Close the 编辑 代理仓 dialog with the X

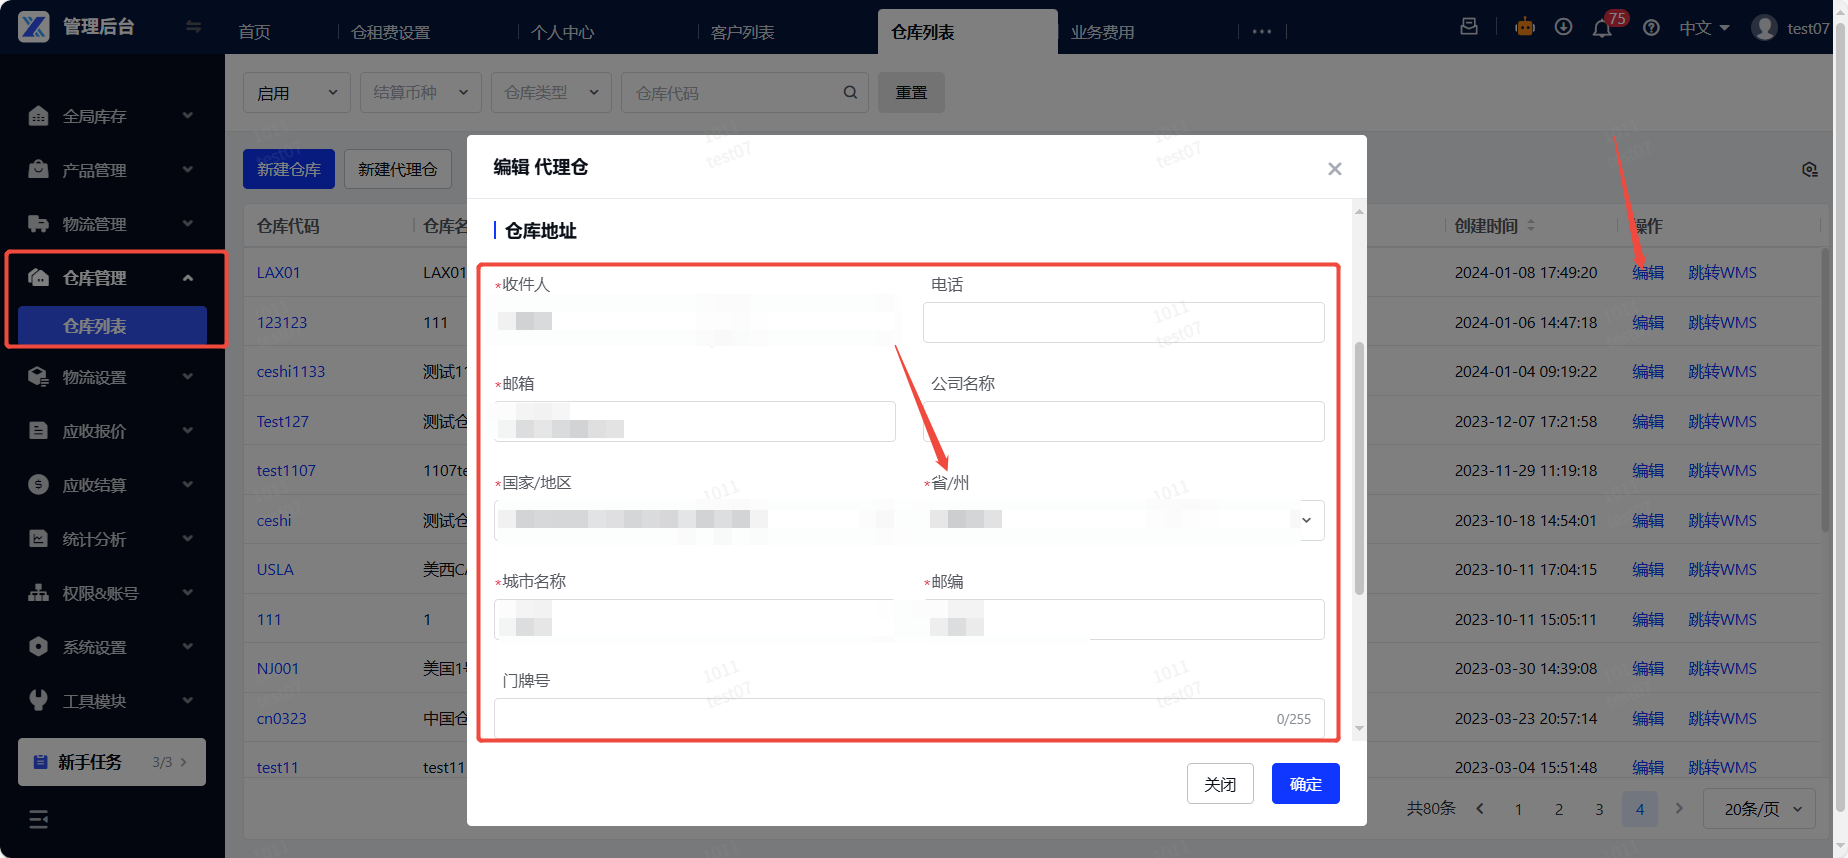click(x=1334, y=169)
